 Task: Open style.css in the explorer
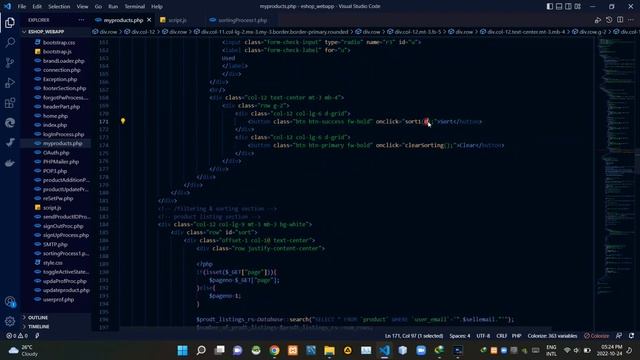[x=53, y=262]
